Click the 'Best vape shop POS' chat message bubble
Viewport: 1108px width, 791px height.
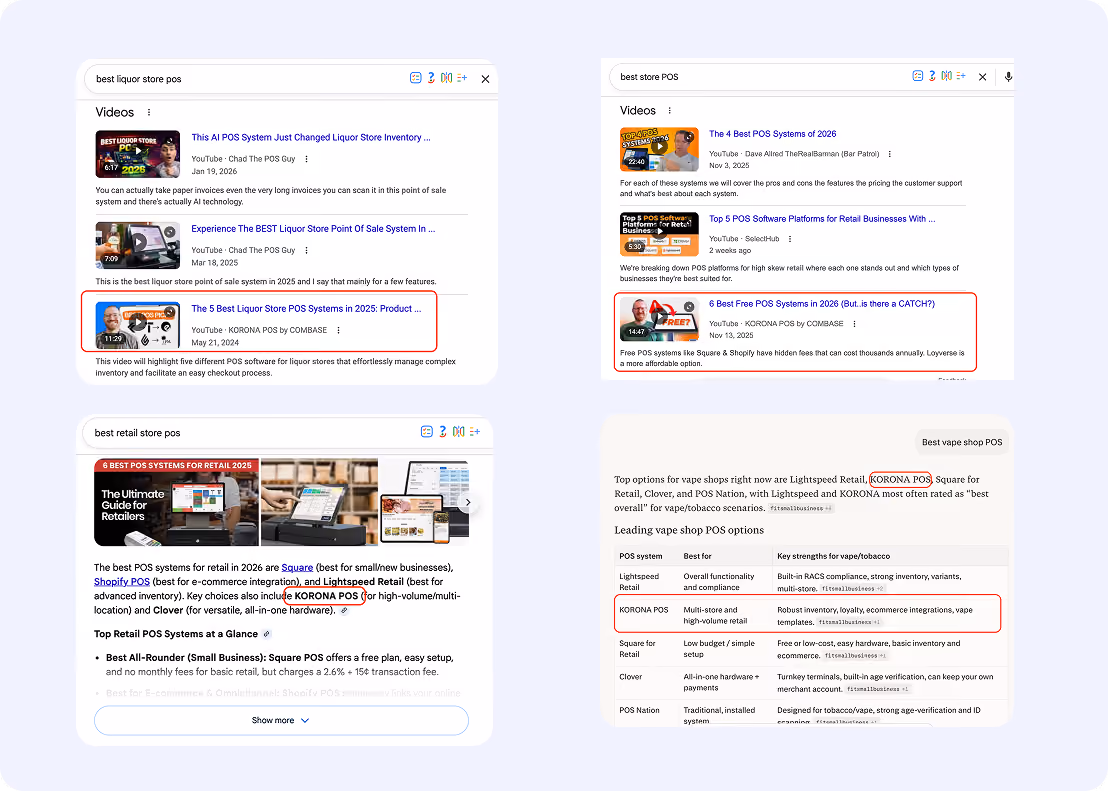962,443
